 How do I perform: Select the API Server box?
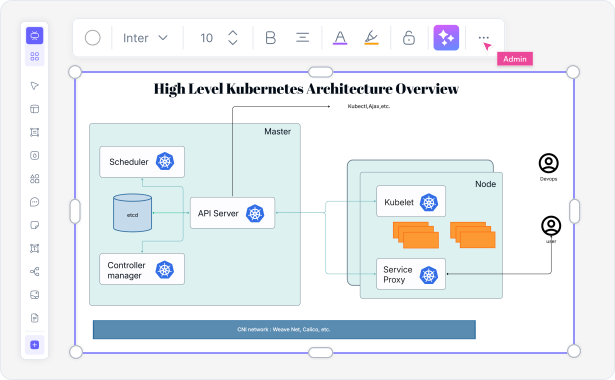click(x=233, y=213)
